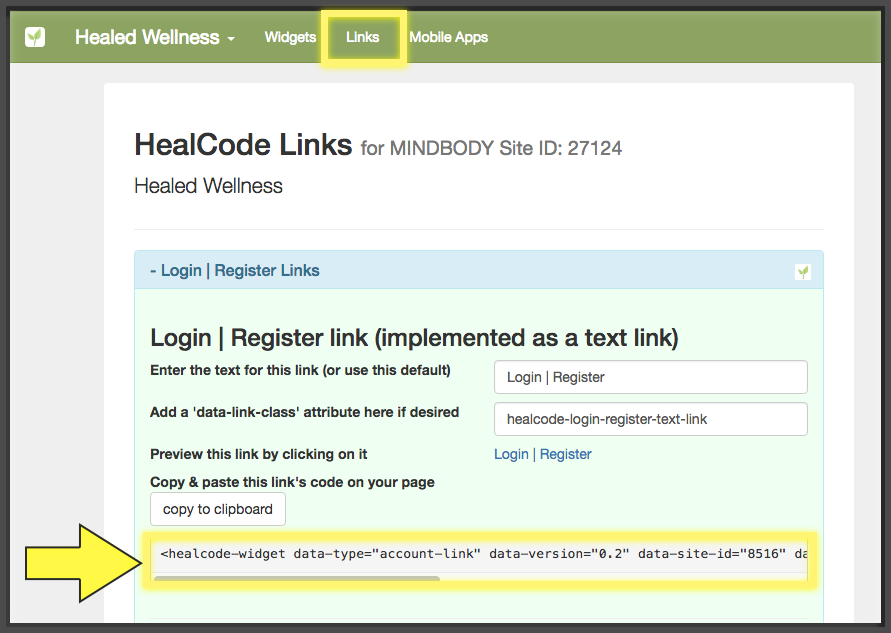Click the HealCode leaf logo icon
Viewport: 891px width, 633px height.
tap(35, 38)
